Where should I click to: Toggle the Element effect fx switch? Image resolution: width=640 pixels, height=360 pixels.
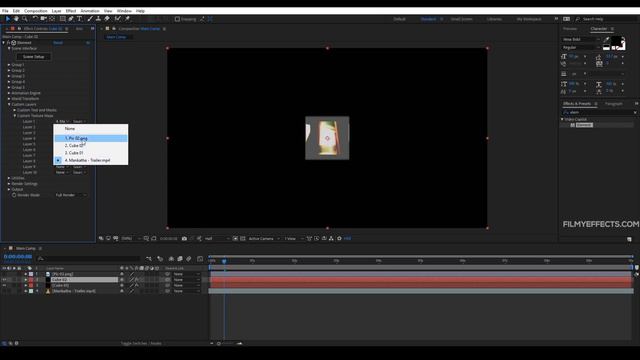coord(8,42)
